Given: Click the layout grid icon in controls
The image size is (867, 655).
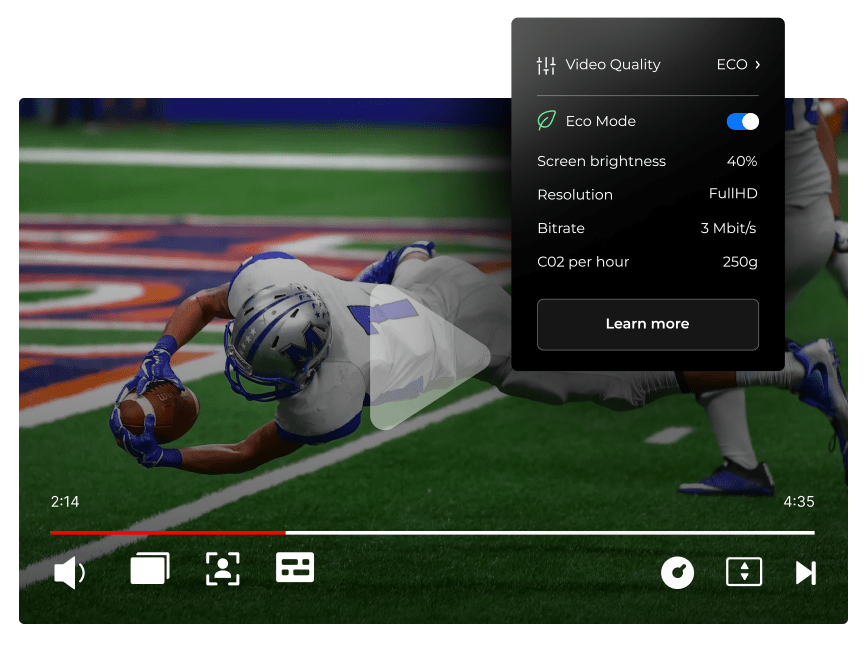Looking at the screenshot, I should 295,568.
